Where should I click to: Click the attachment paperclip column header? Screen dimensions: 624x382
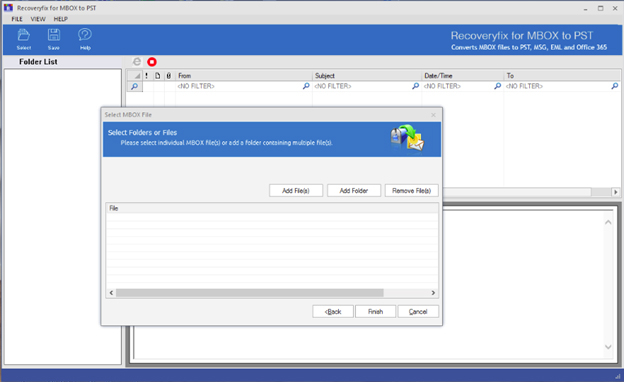coord(169,76)
